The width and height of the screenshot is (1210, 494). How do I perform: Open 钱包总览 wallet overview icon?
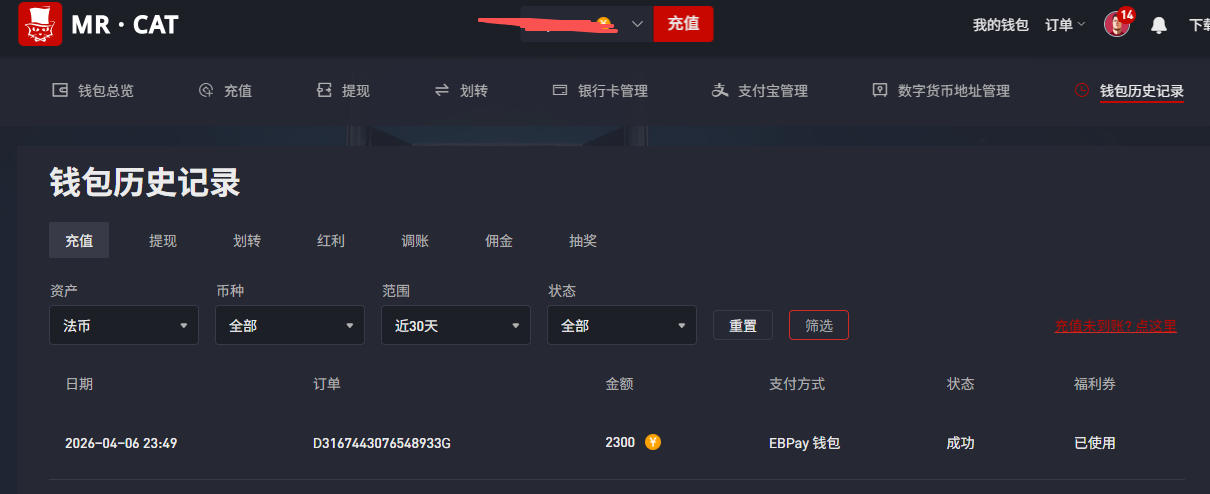tap(60, 90)
